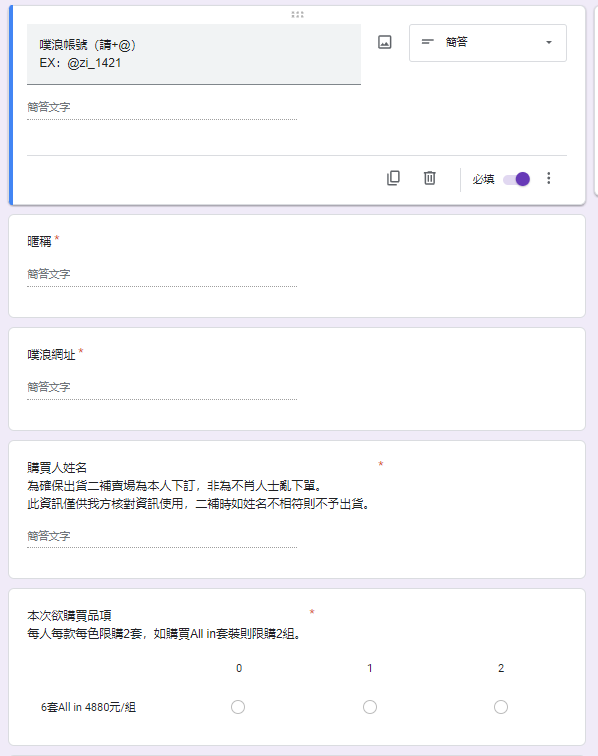Open more options three-dot menu
Image resolution: width=598 pixels, height=756 pixels.
(548, 178)
